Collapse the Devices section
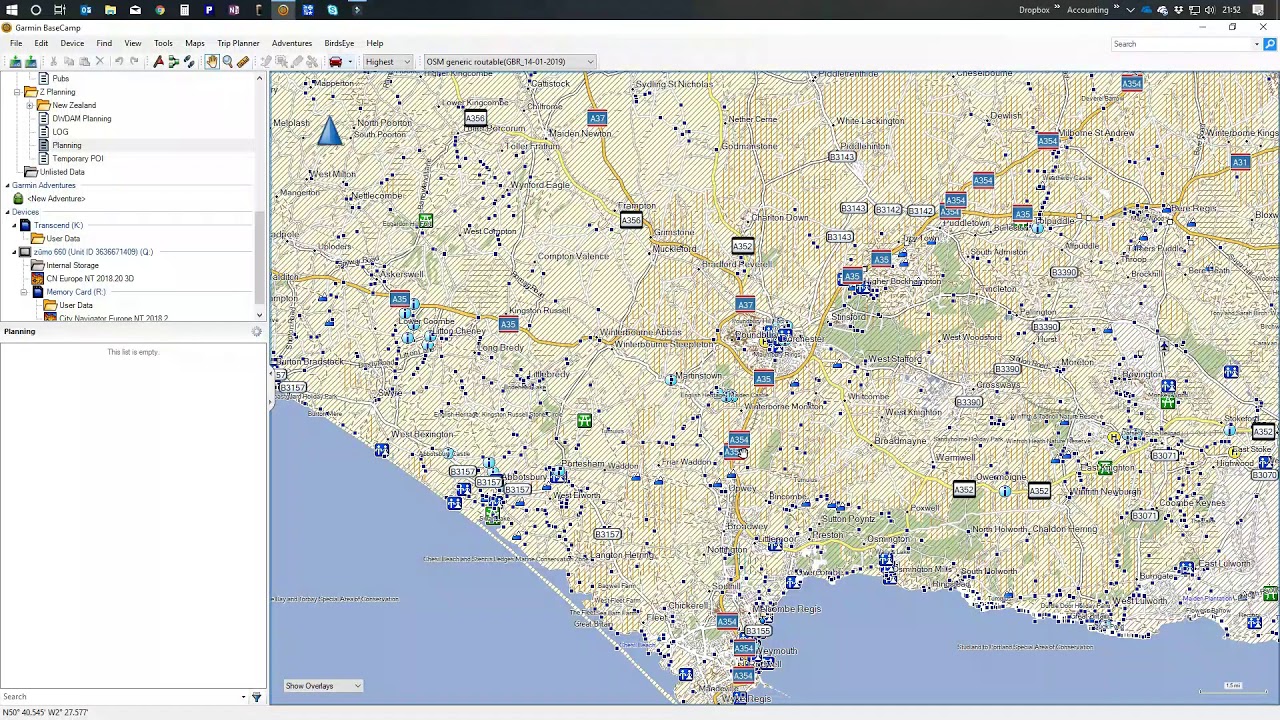The image size is (1280, 720). coord(7,212)
